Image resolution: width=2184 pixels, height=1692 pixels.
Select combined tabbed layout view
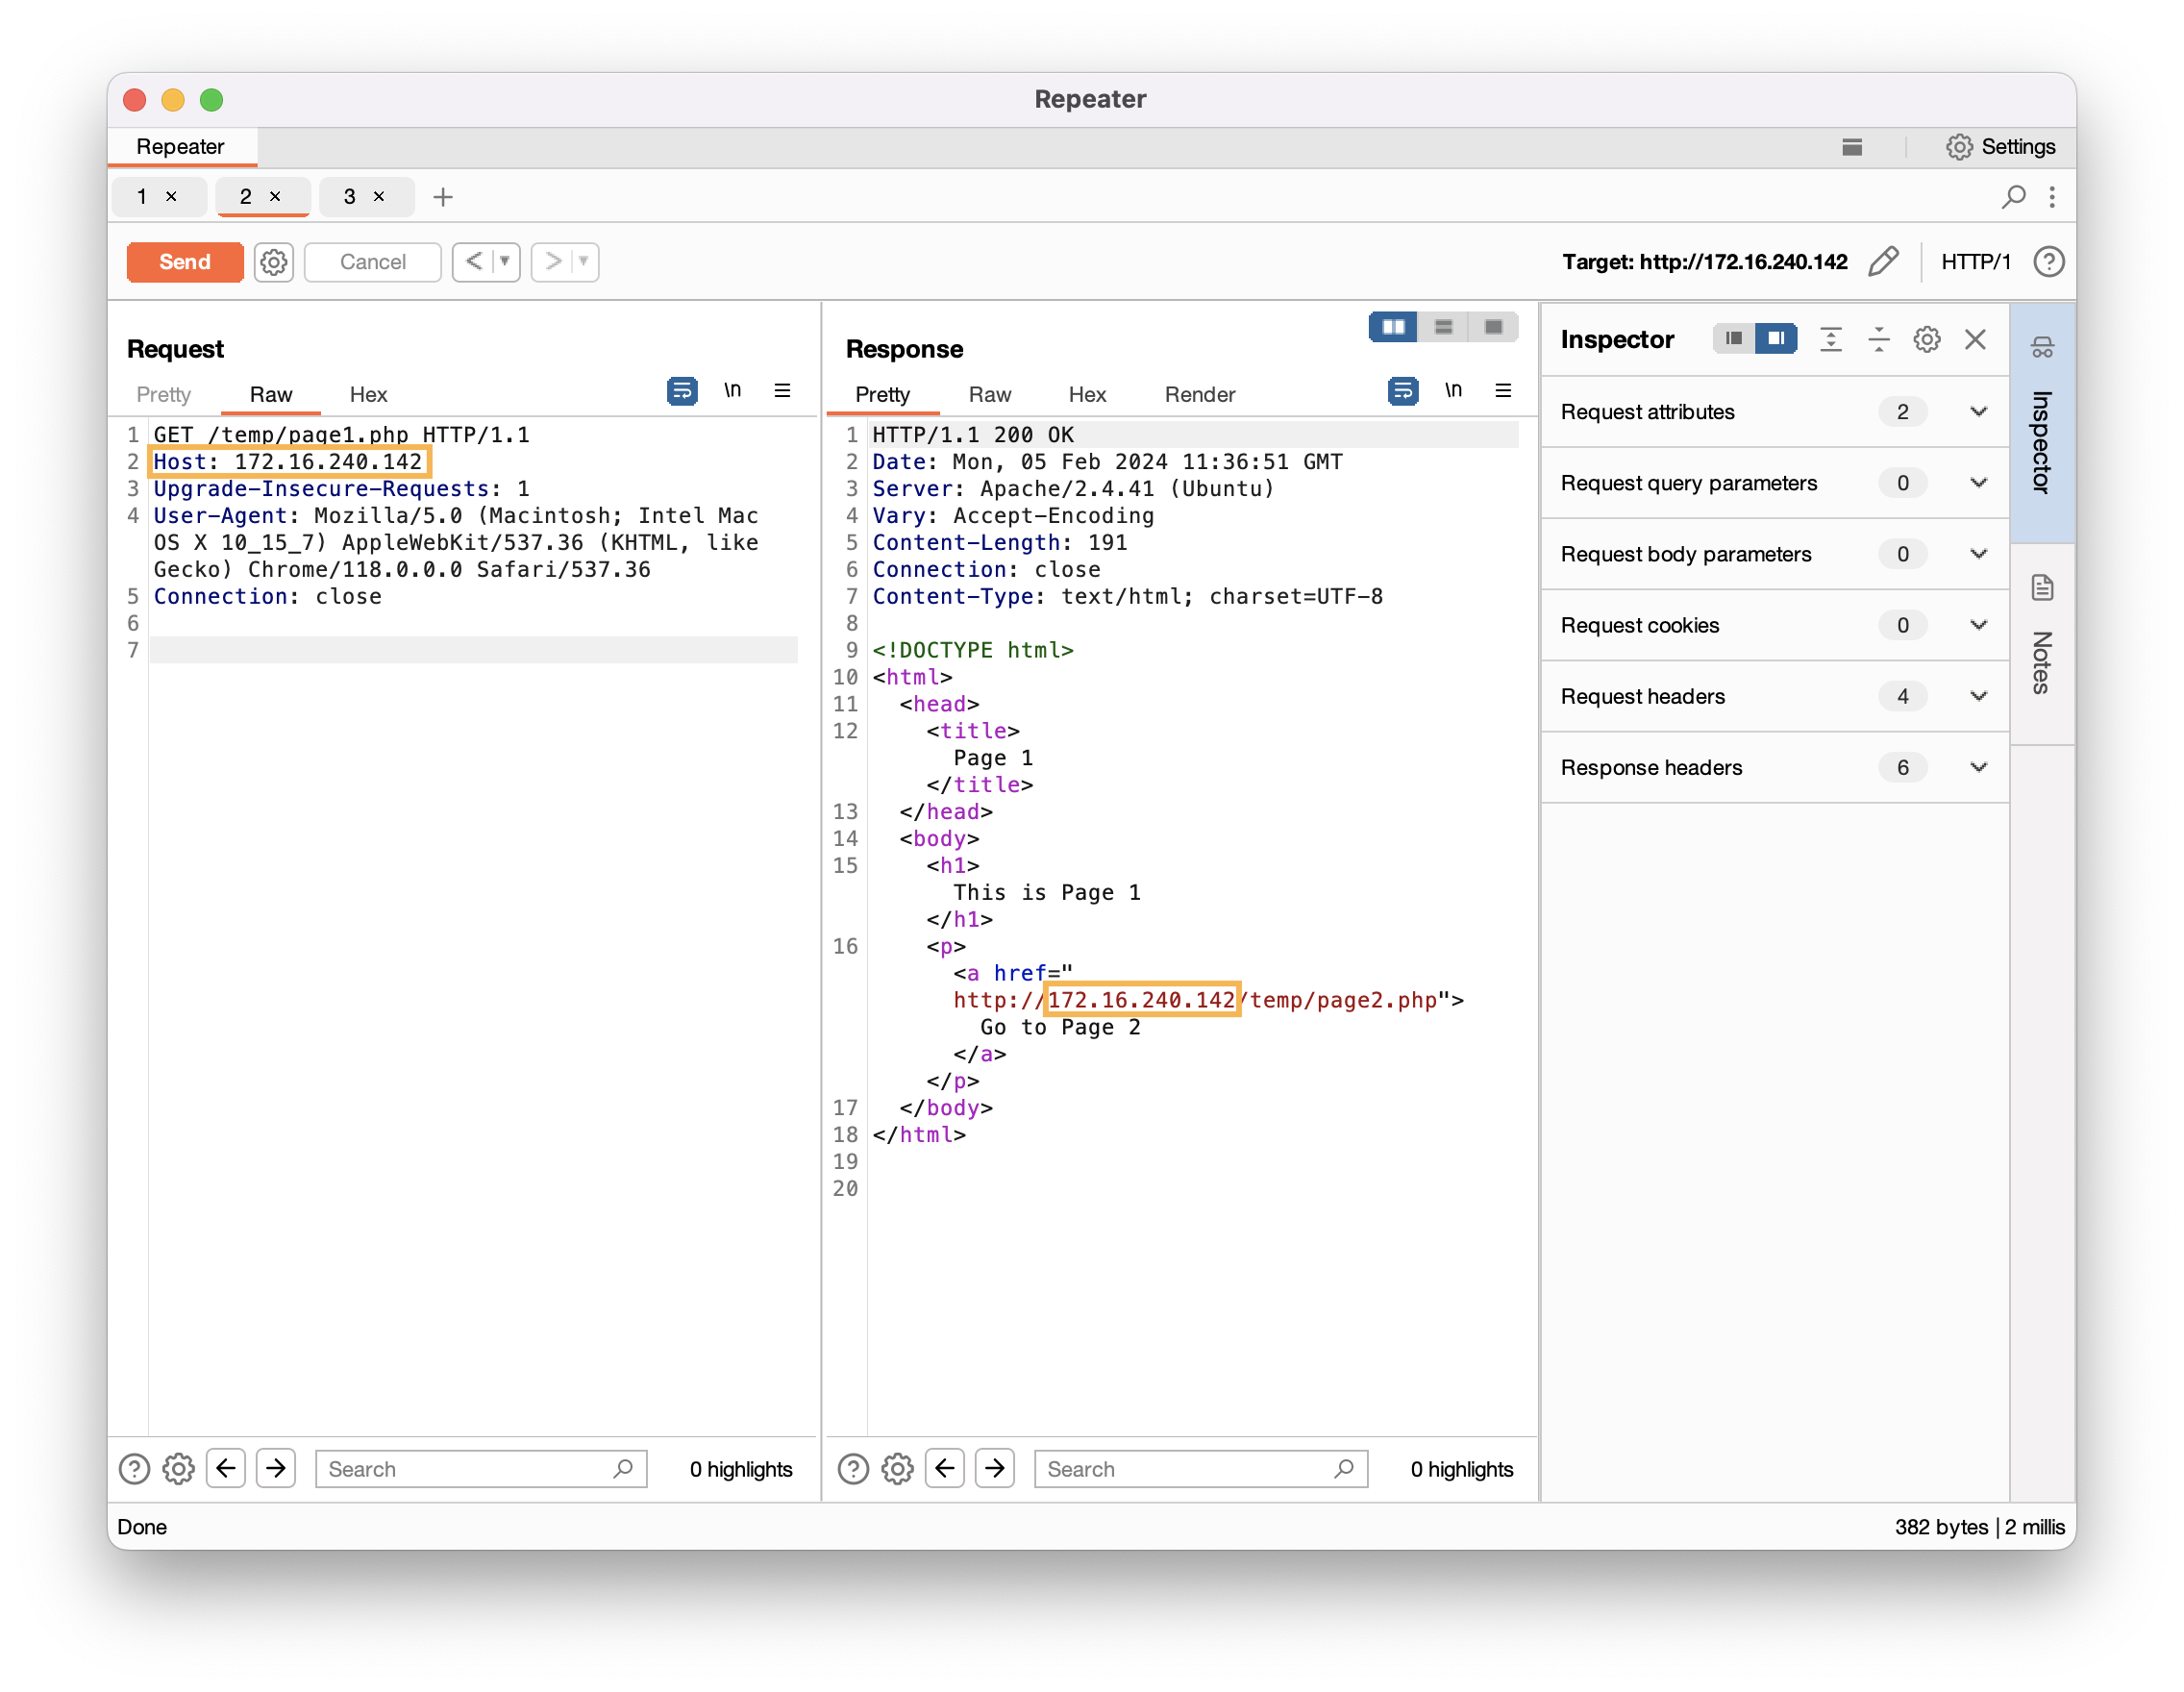coord(1493,327)
